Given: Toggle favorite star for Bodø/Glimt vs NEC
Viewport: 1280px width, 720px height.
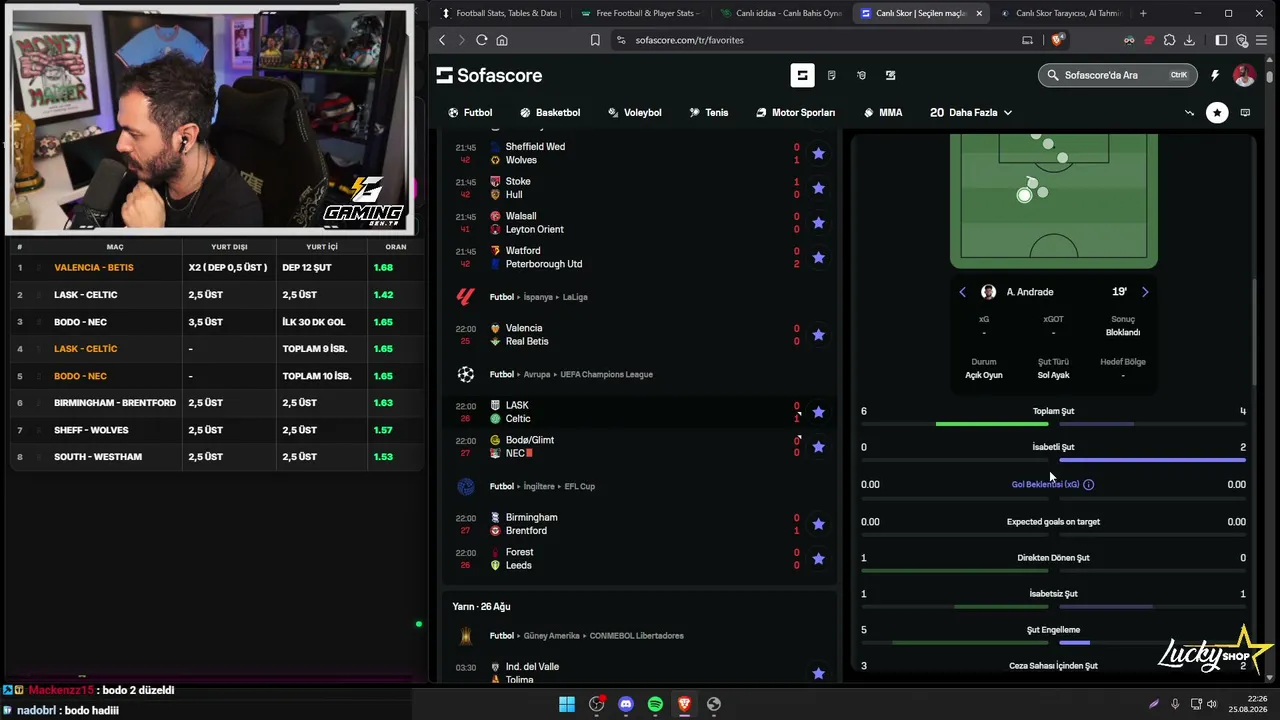Looking at the screenshot, I should pyautogui.click(x=819, y=447).
